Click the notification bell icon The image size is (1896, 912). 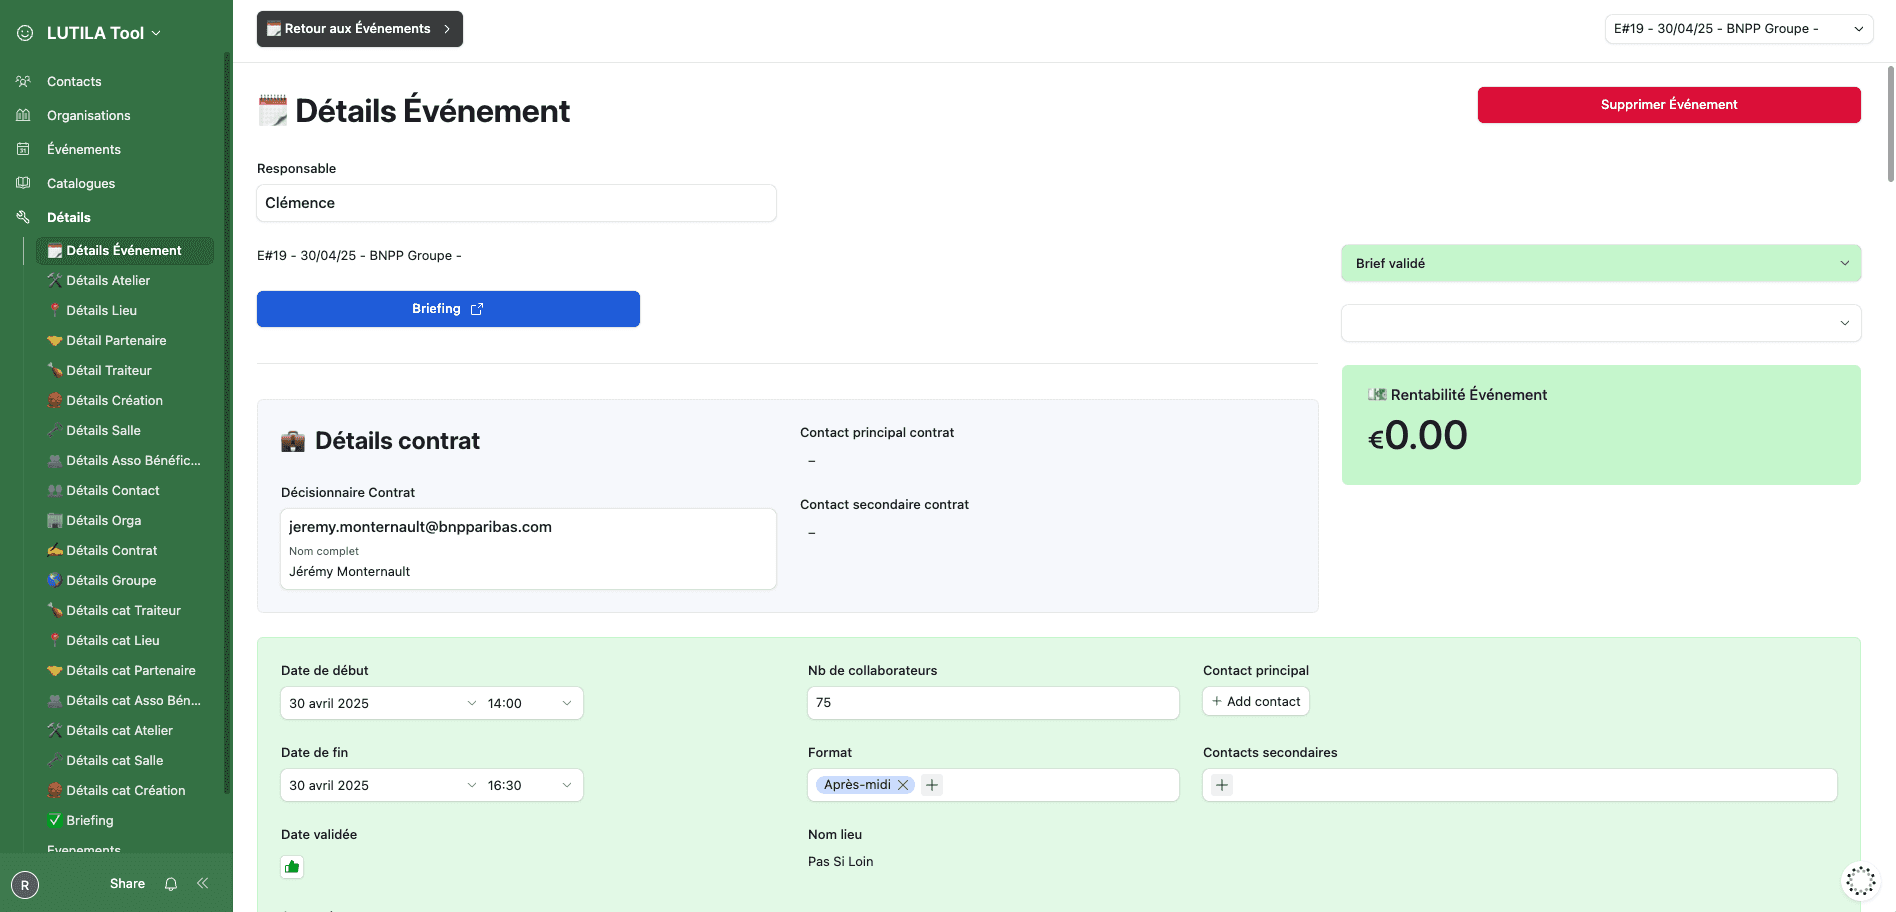(171, 884)
